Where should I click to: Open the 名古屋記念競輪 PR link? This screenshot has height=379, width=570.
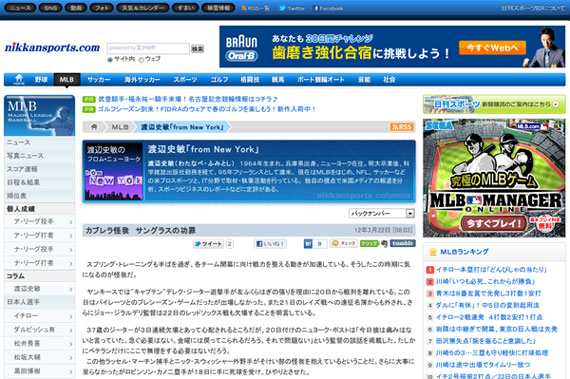[x=188, y=99]
